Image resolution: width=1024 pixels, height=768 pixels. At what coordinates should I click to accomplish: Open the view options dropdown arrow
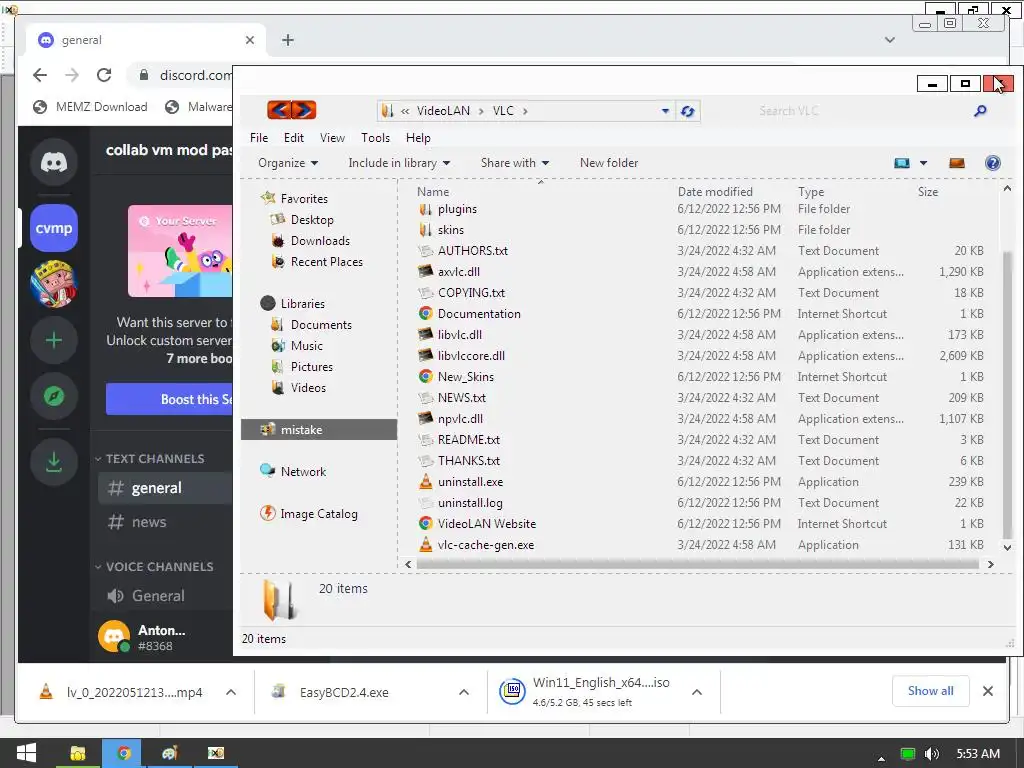[x=923, y=163]
